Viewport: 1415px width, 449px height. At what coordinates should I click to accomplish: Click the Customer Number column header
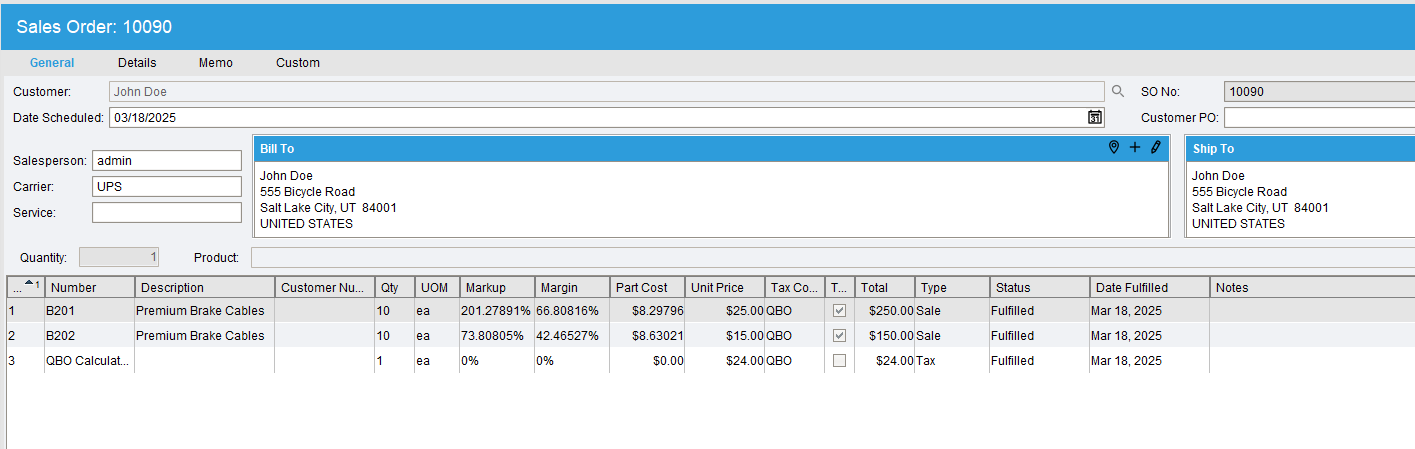[x=325, y=287]
